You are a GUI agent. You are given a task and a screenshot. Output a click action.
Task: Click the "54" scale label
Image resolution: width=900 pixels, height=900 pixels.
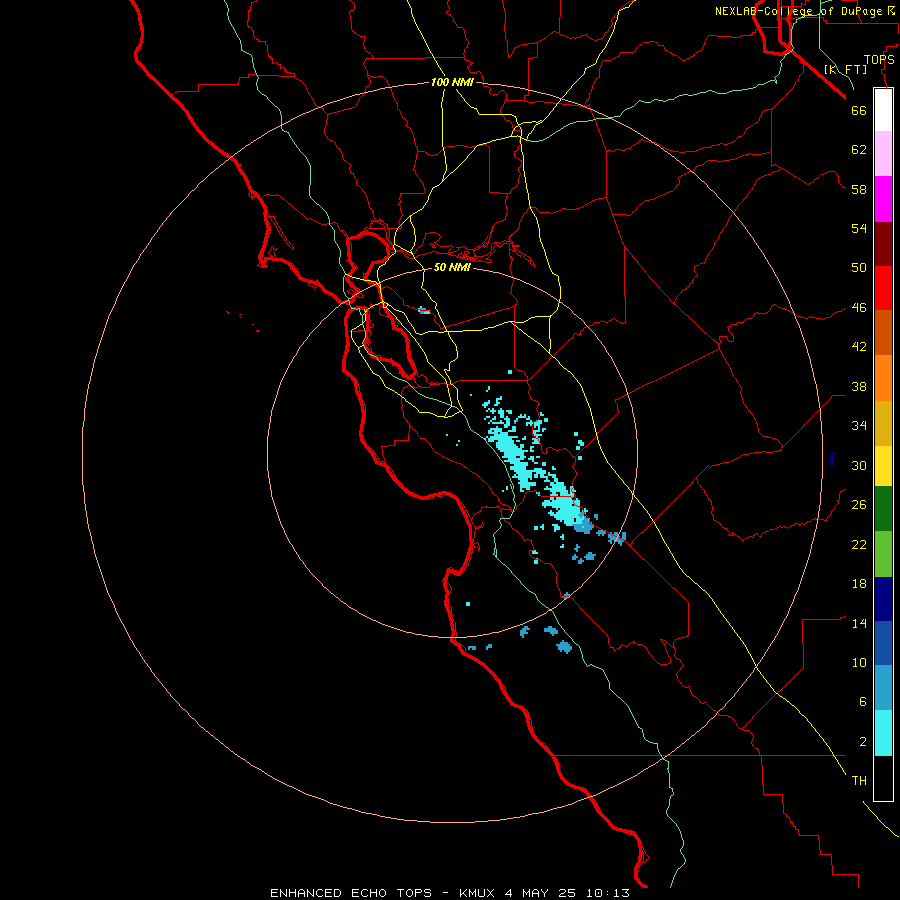[x=859, y=228]
